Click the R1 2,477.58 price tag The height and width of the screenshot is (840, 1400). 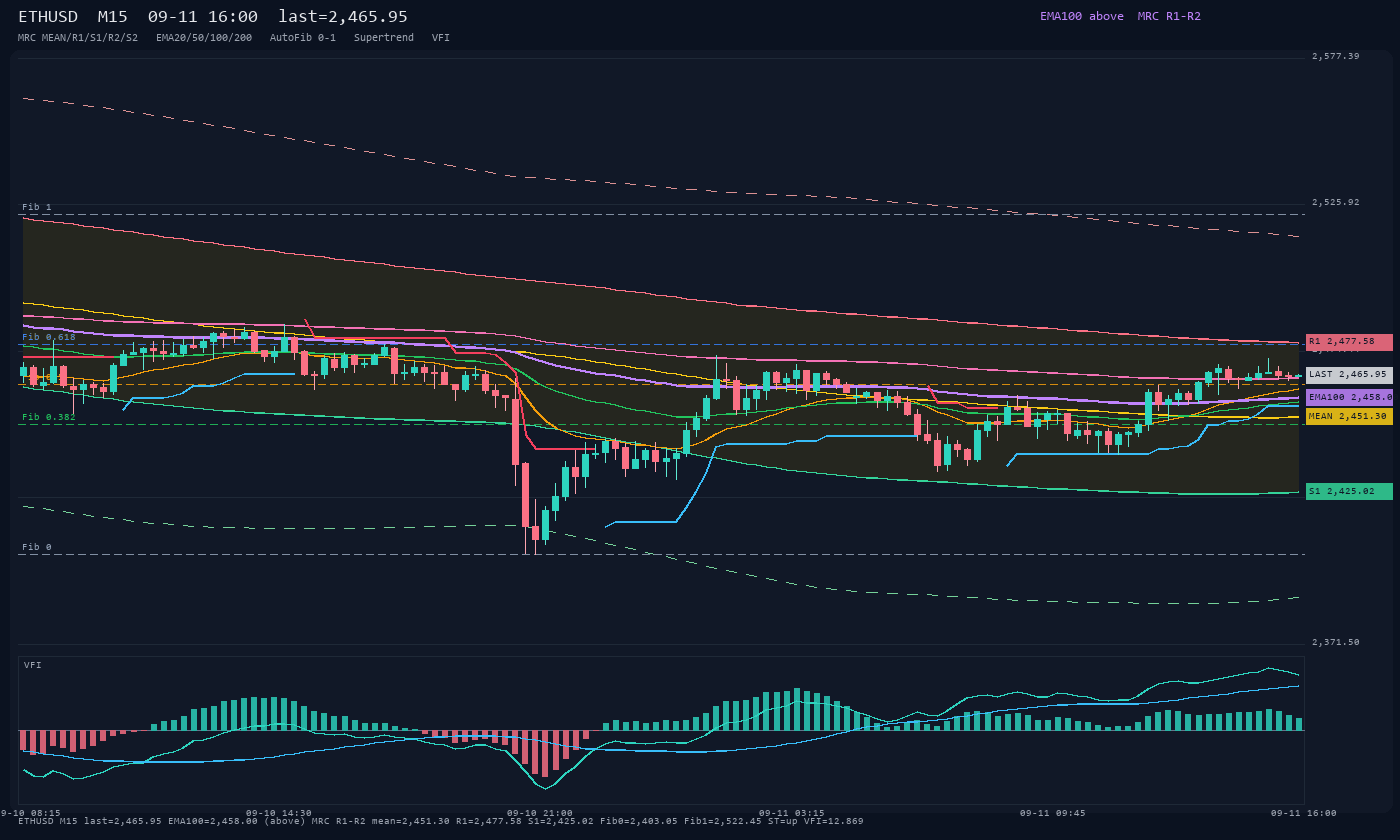click(x=1349, y=342)
